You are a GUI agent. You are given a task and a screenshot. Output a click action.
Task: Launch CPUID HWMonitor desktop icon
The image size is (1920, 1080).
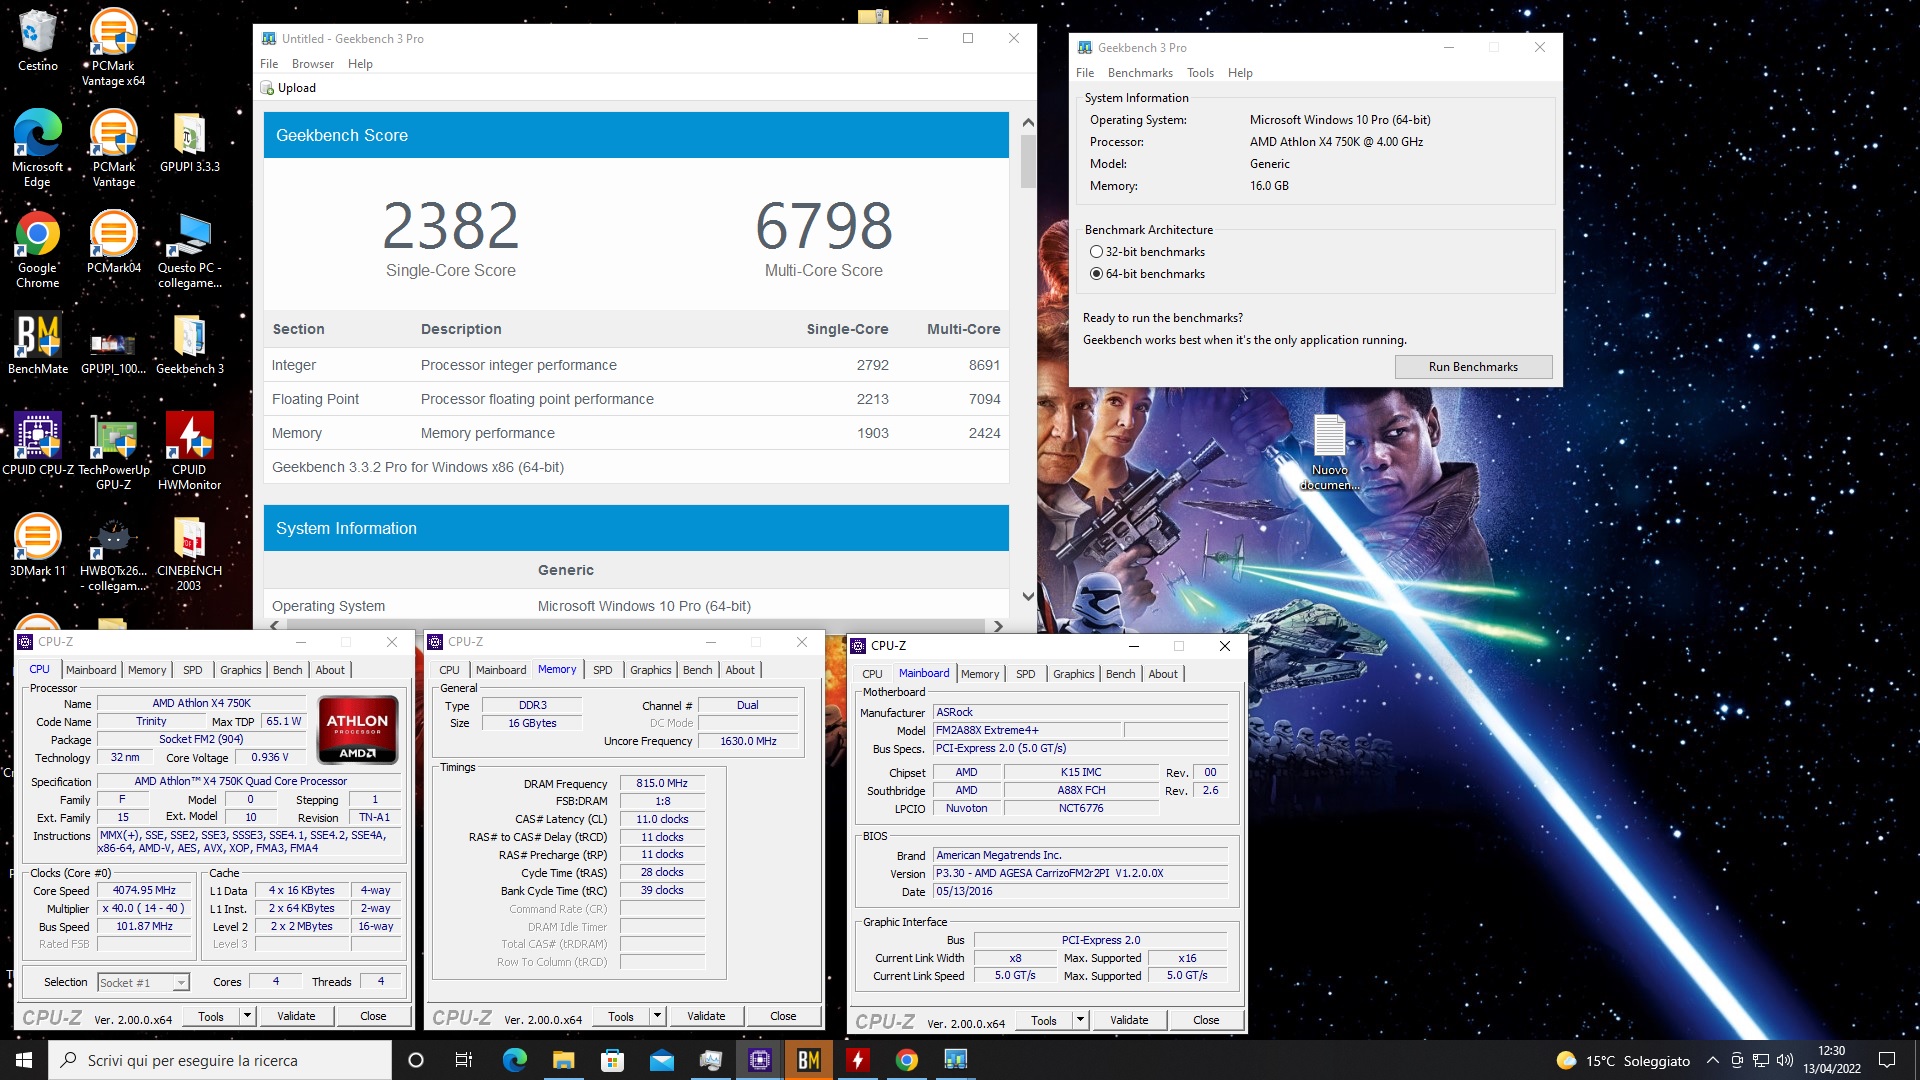189,451
